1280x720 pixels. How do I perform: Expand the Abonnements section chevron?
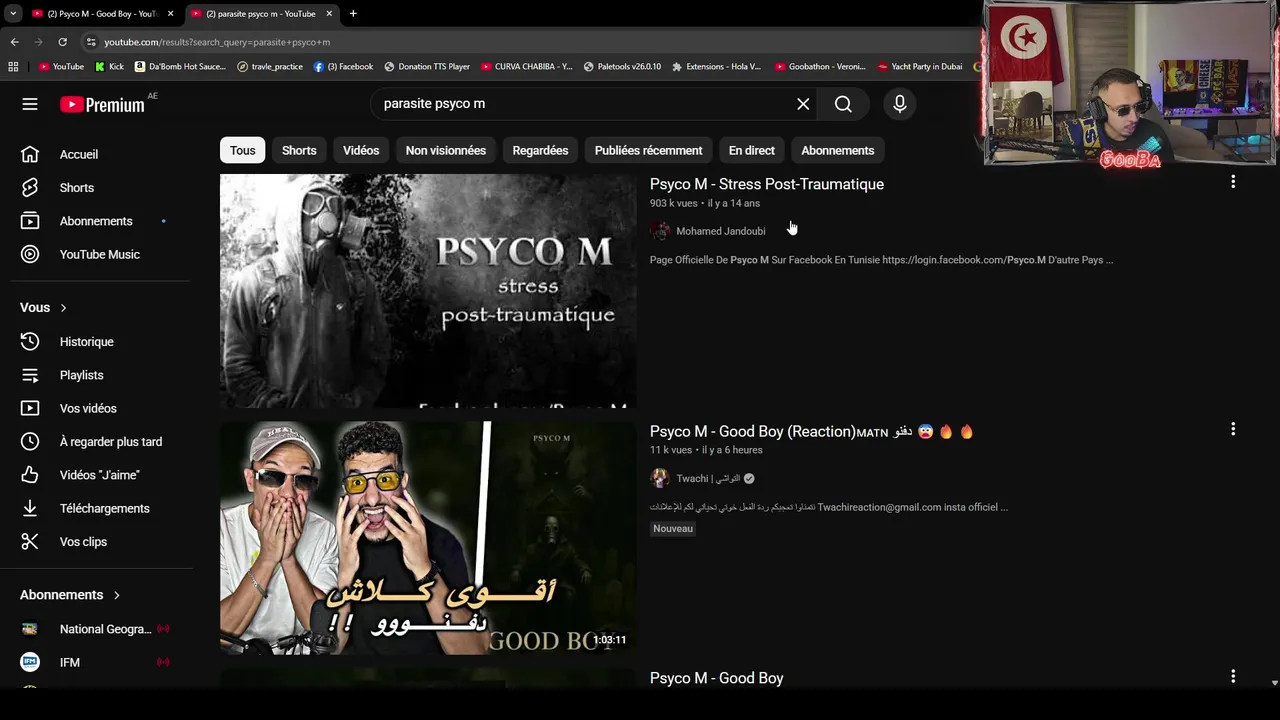click(x=116, y=595)
